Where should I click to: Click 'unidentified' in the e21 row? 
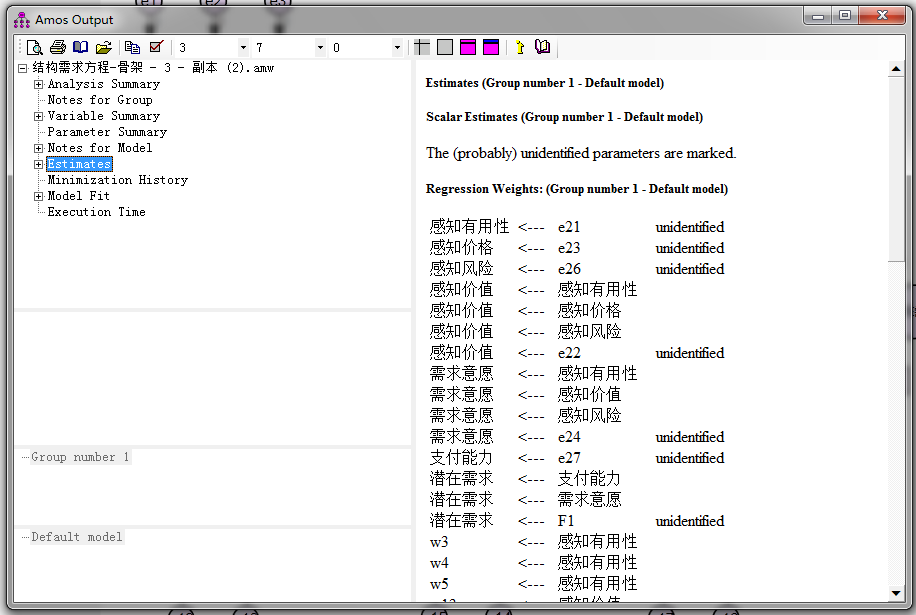click(689, 227)
